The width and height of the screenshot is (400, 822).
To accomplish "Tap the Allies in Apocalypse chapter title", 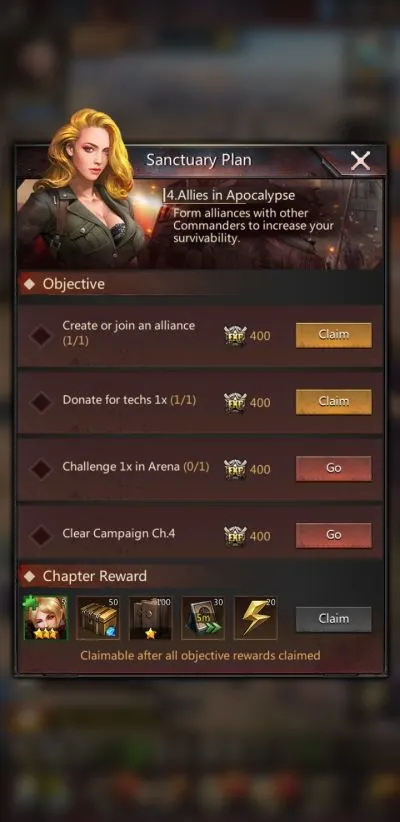I will point(229,196).
